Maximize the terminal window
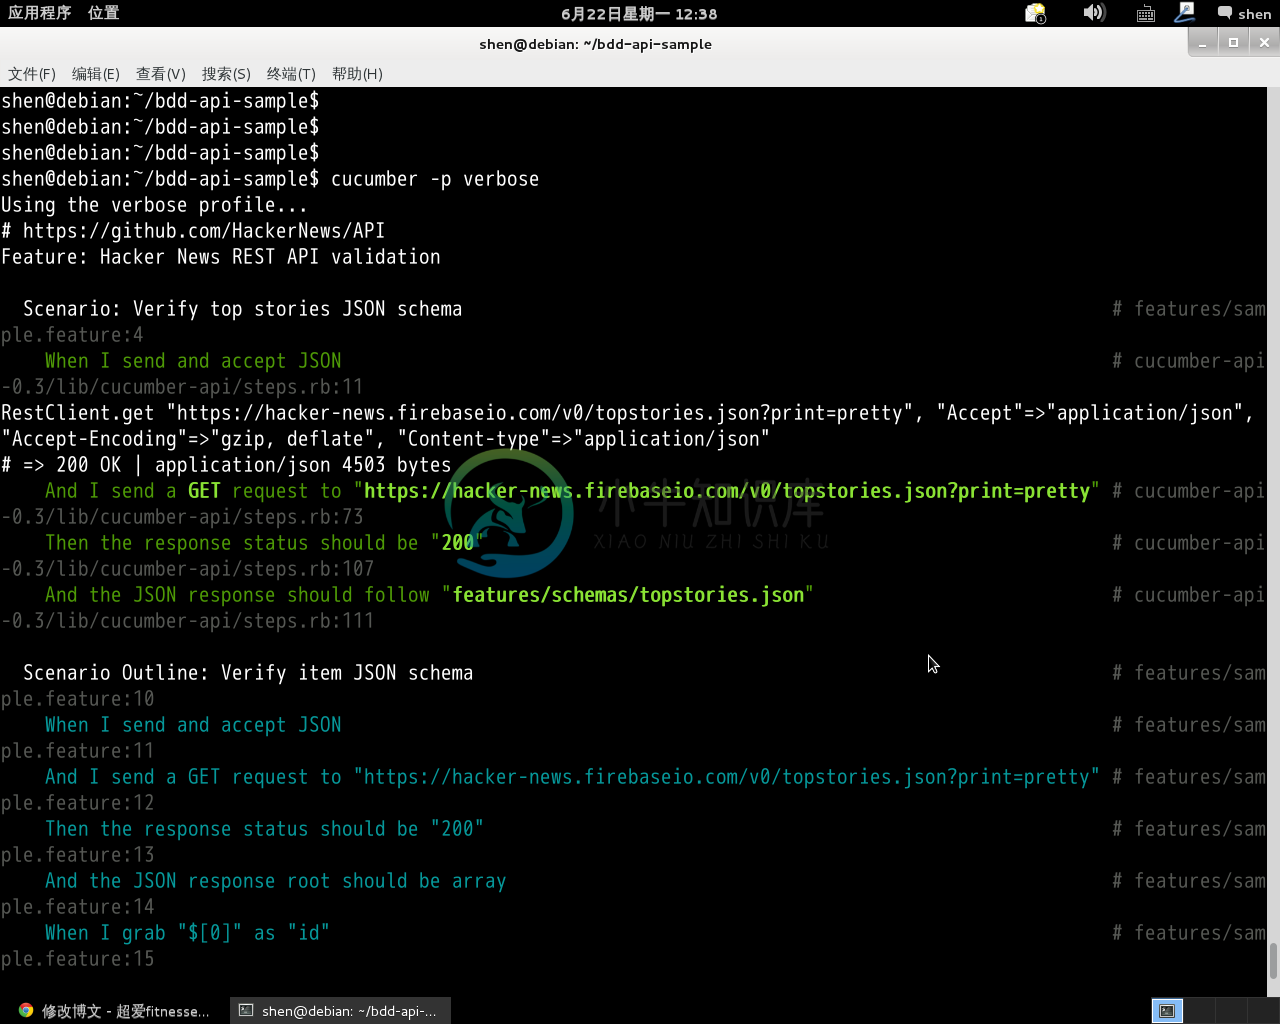Screen dimensions: 1280x1024 coord(1233,42)
